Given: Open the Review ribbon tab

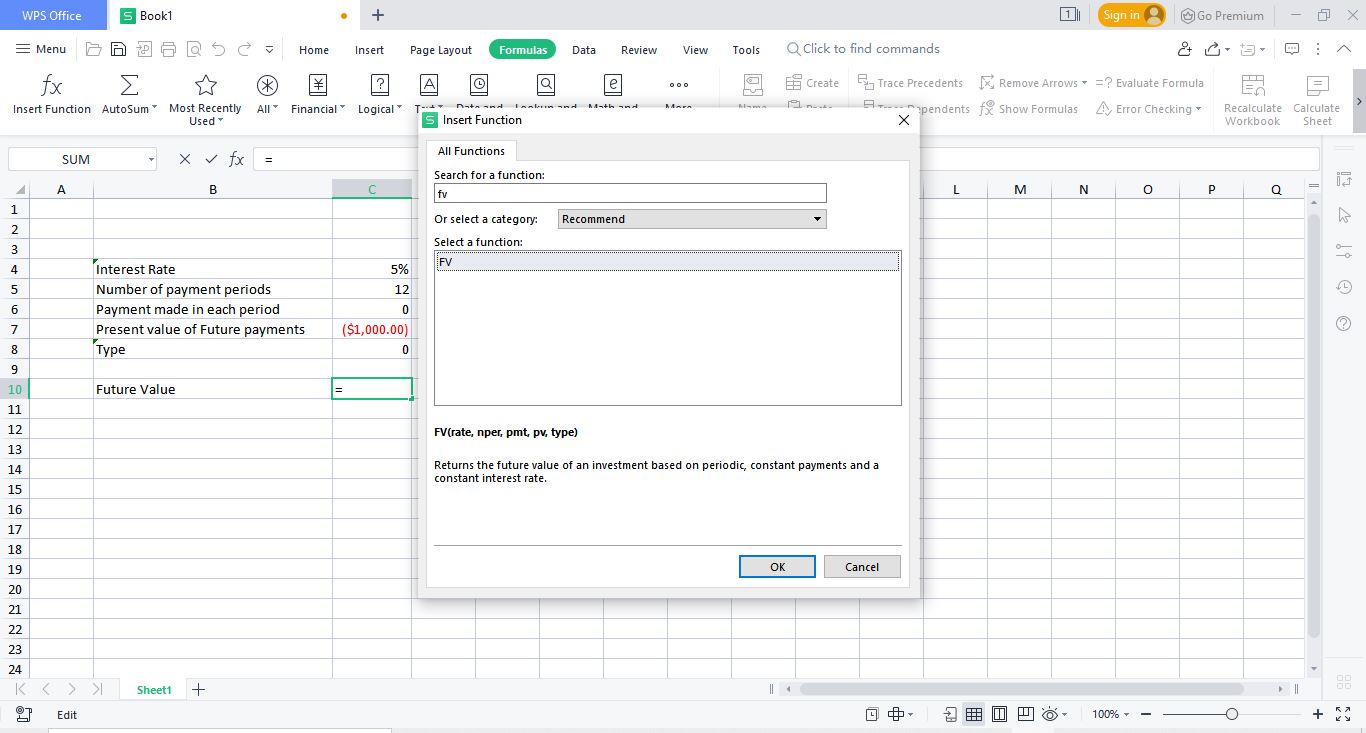Looking at the screenshot, I should [639, 50].
